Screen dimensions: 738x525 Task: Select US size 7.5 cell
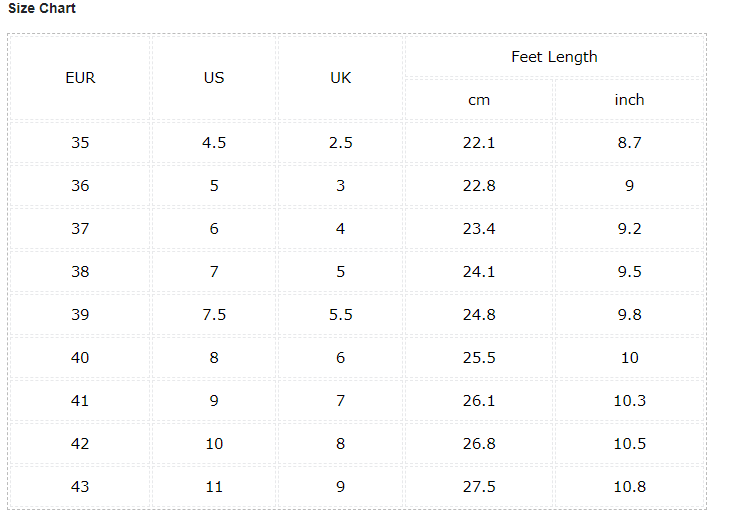(214, 315)
